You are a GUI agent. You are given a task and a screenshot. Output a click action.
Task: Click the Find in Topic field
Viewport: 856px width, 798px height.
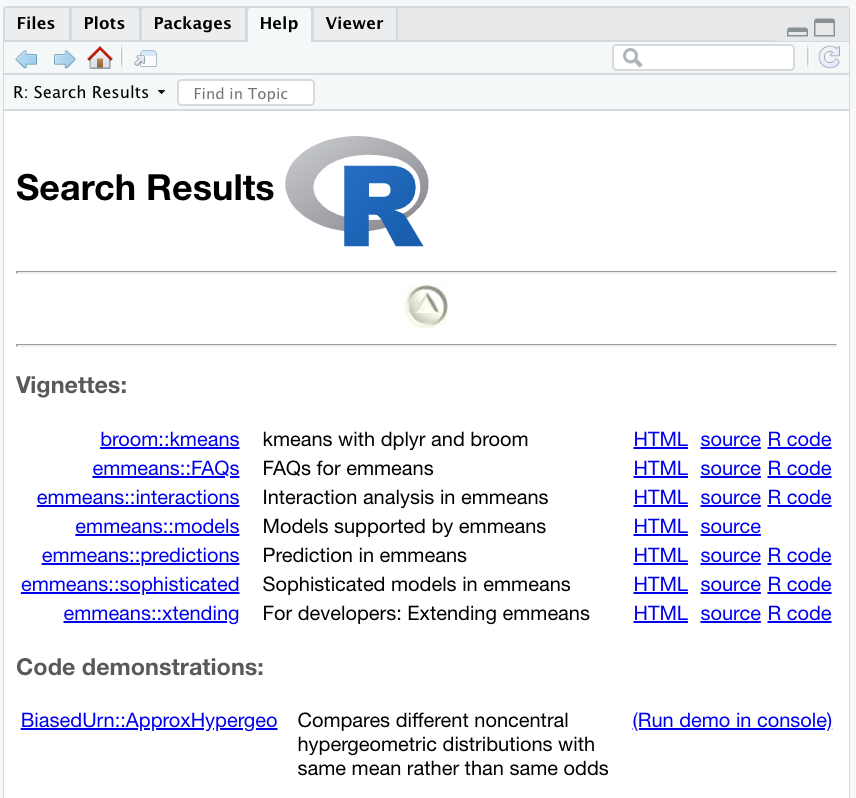(x=246, y=93)
